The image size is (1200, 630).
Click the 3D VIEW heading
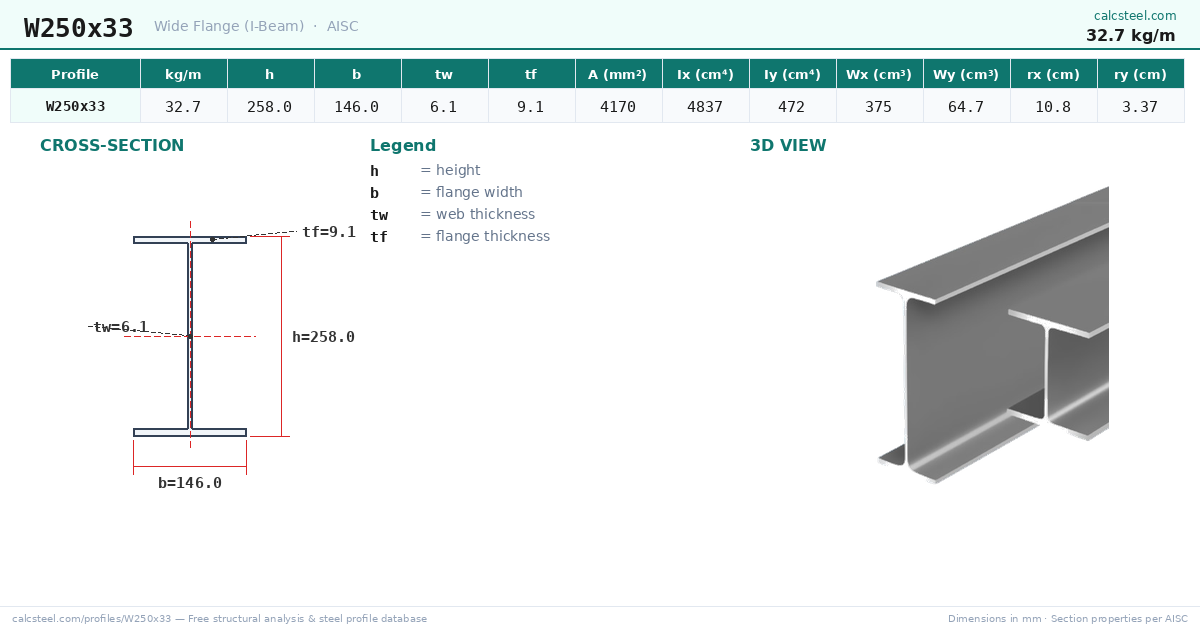click(x=788, y=146)
